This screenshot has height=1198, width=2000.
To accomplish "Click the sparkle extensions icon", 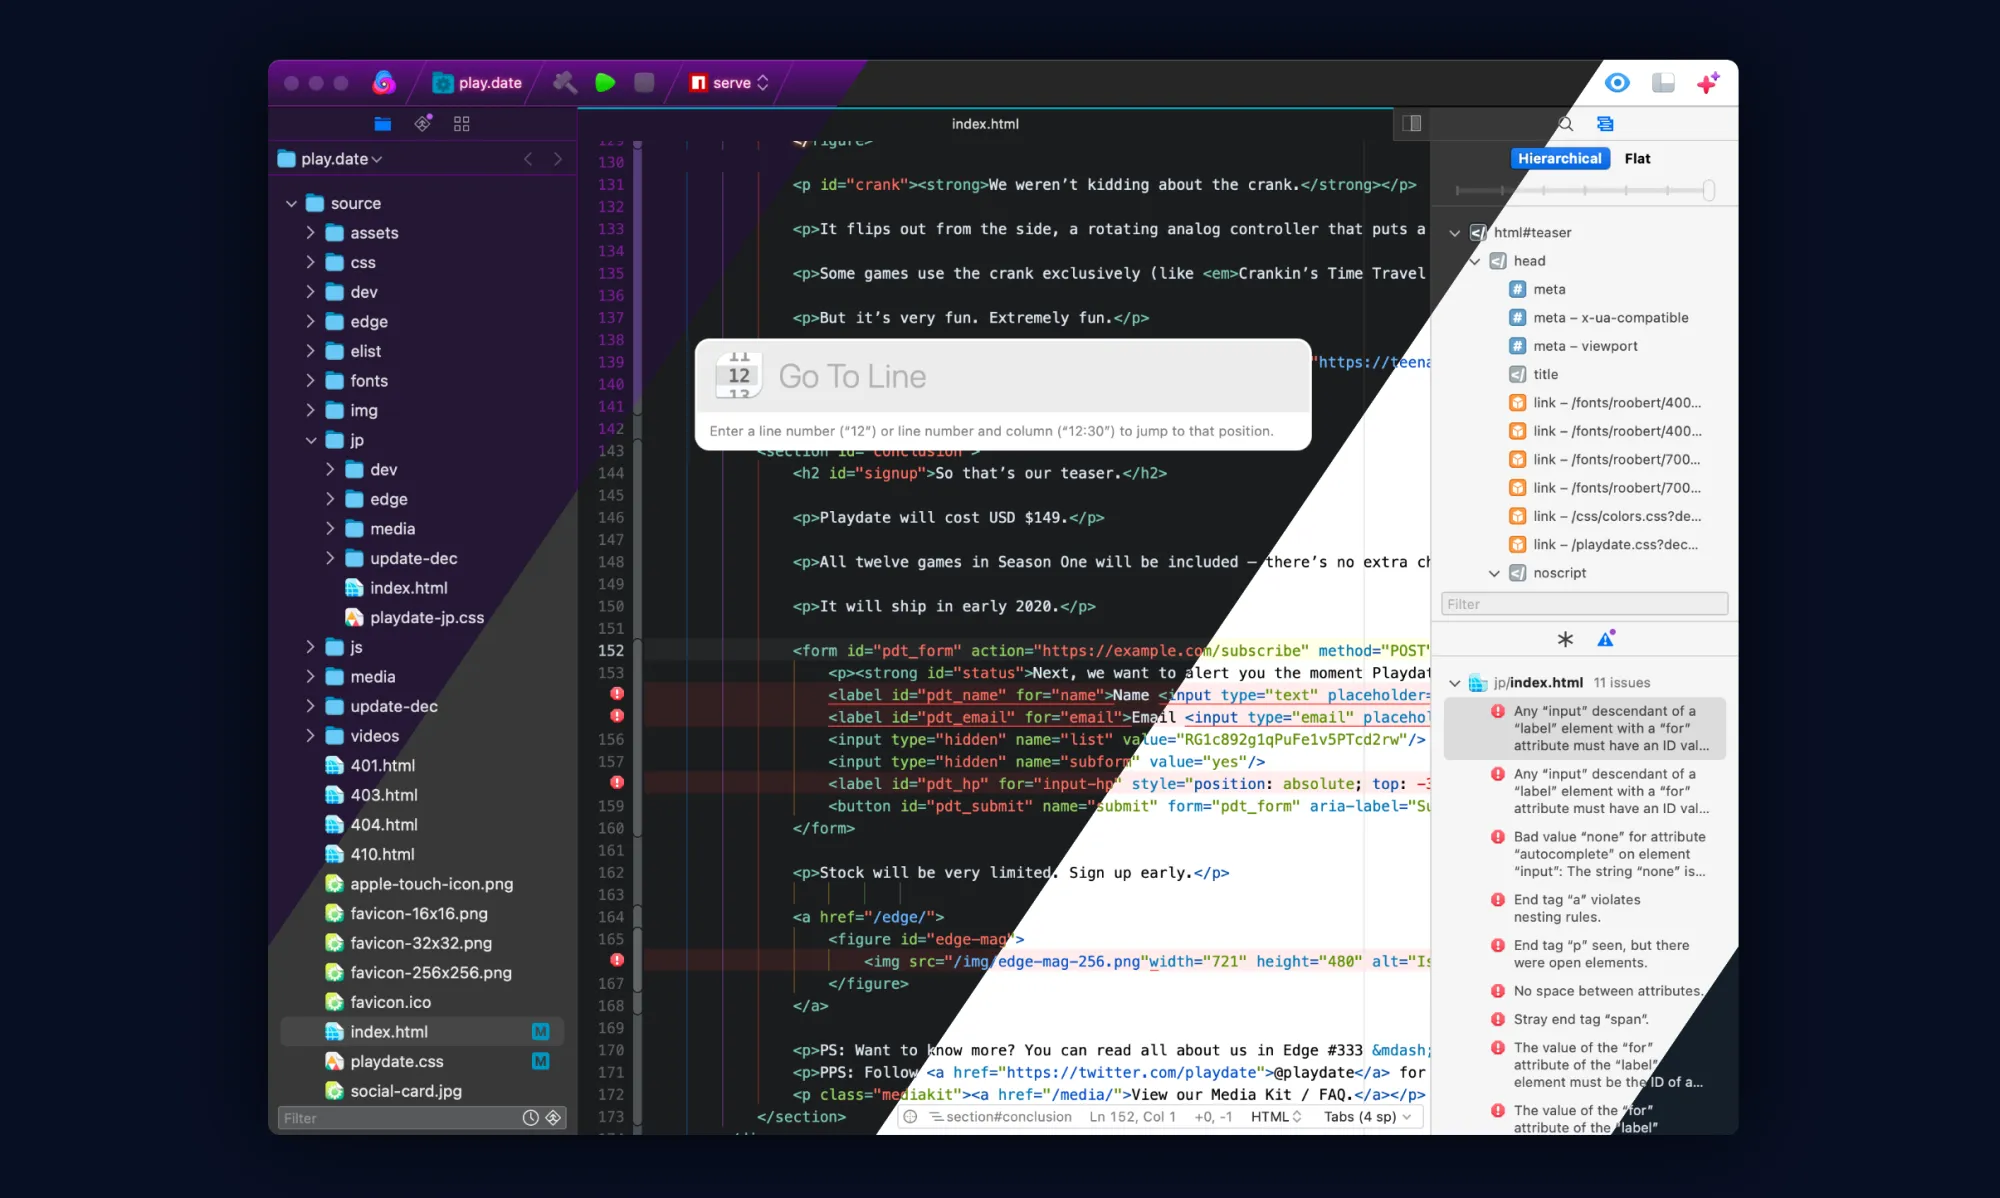I will pyautogui.click(x=1708, y=83).
